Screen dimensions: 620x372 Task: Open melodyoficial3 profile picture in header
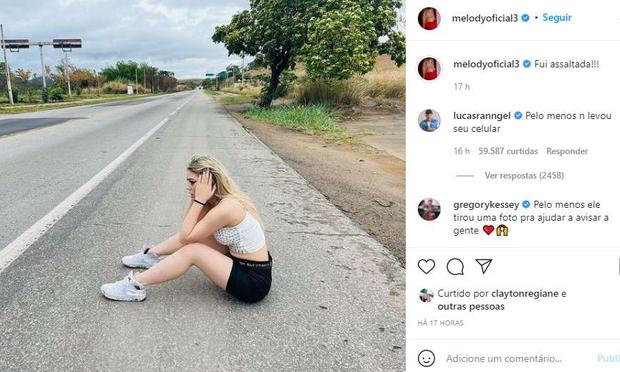429,18
